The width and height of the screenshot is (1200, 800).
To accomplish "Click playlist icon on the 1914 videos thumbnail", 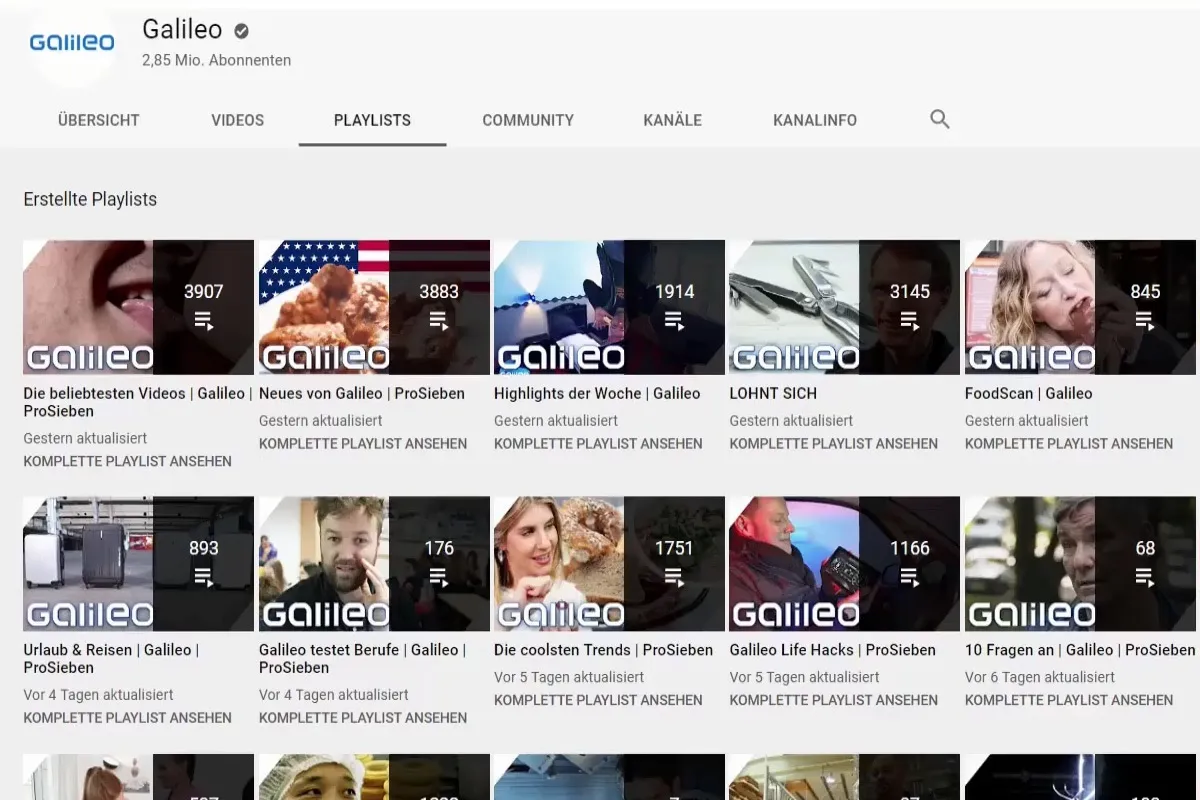I will (674, 321).
